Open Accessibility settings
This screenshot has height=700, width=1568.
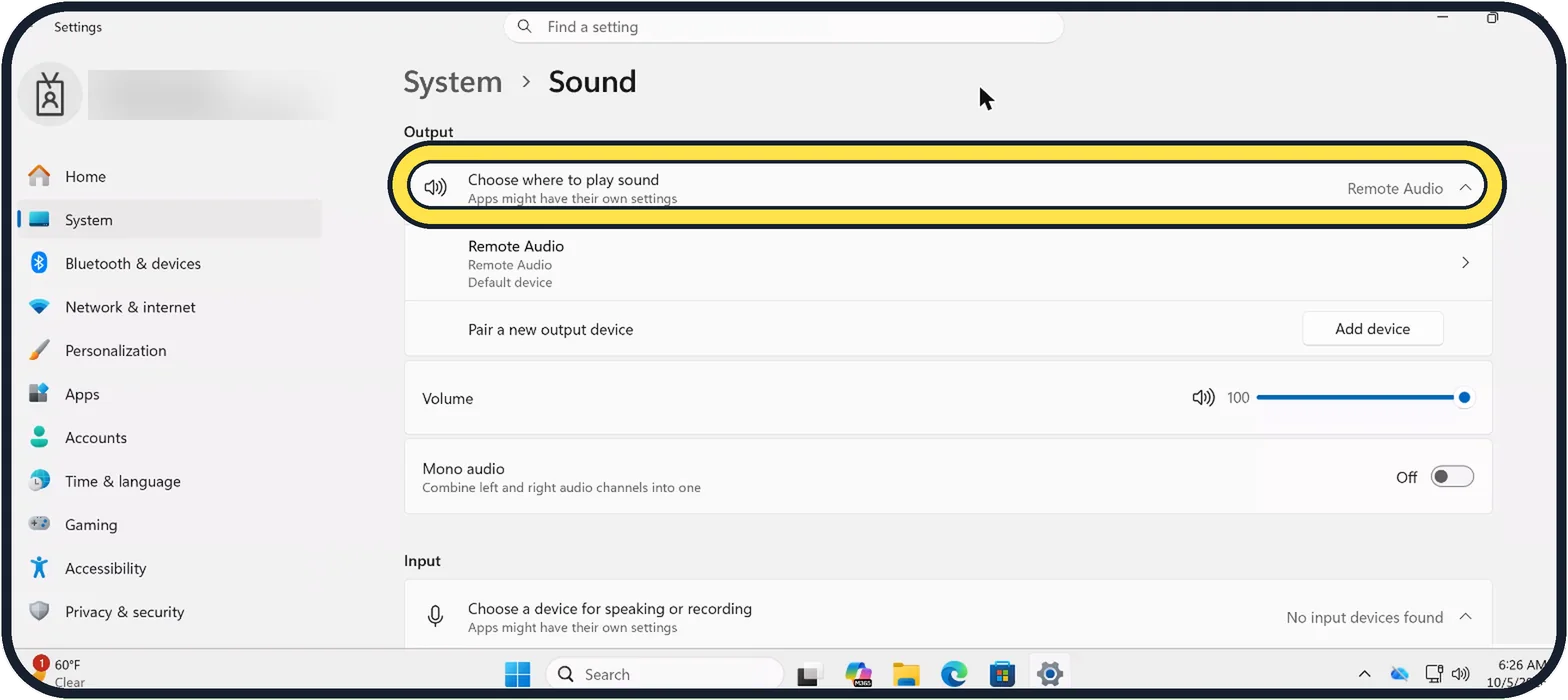(x=170, y=568)
